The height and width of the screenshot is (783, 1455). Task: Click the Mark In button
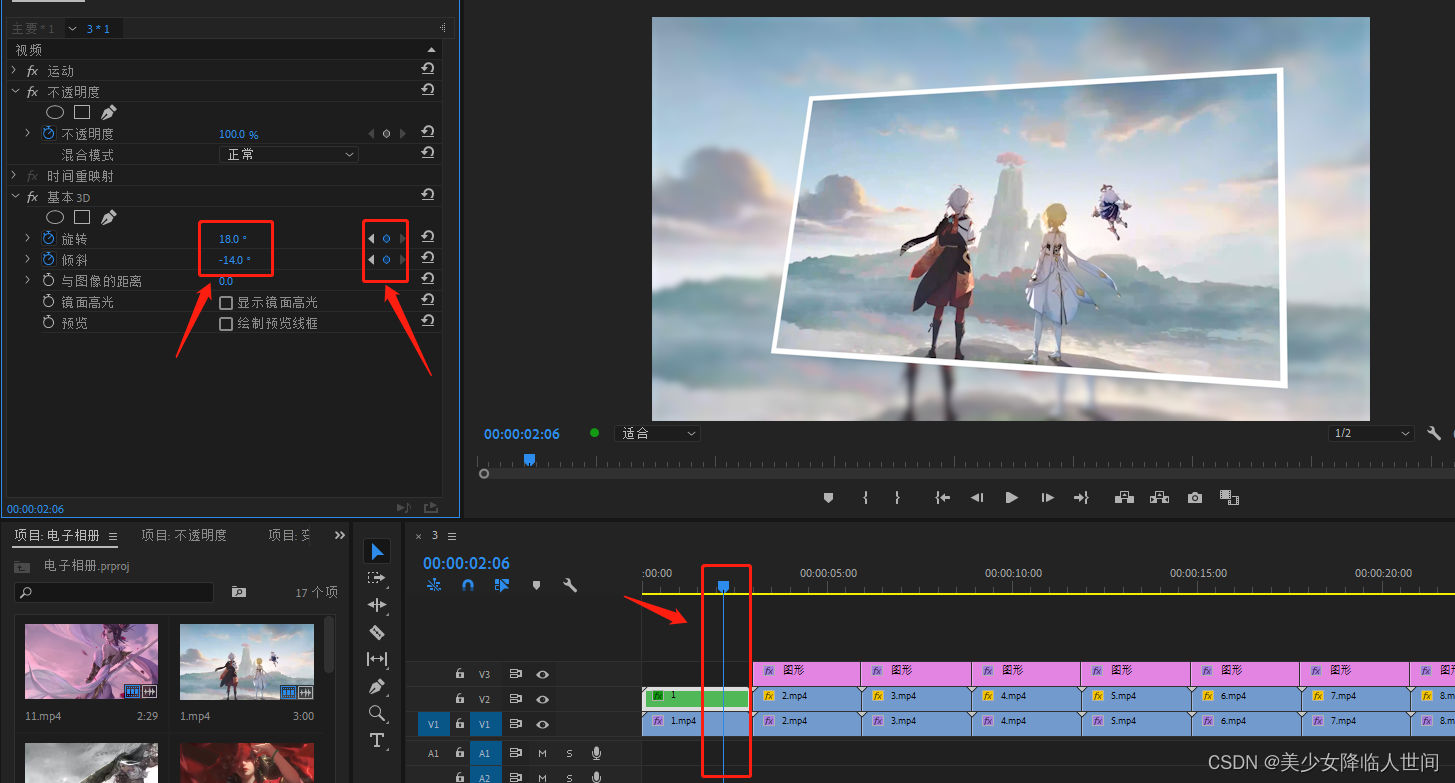pyautogui.click(x=865, y=497)
